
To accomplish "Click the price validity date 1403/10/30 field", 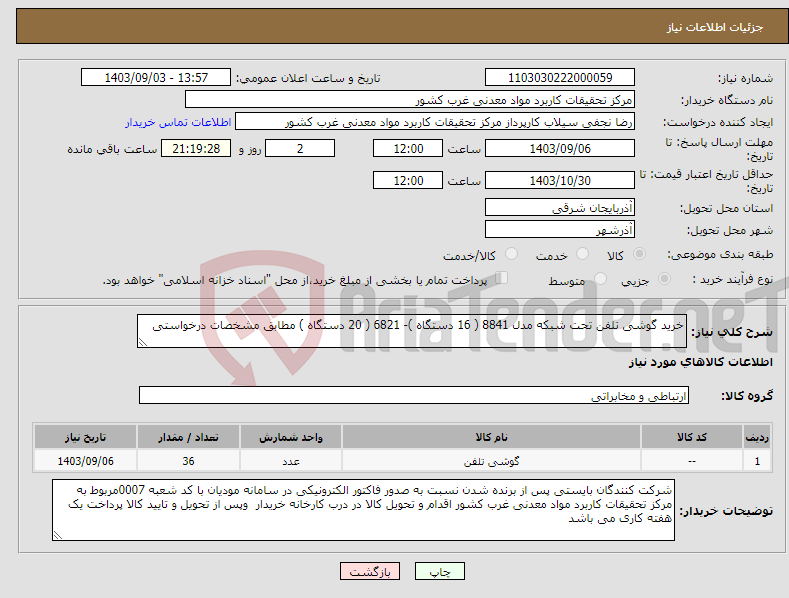I will tap(560, 180).
